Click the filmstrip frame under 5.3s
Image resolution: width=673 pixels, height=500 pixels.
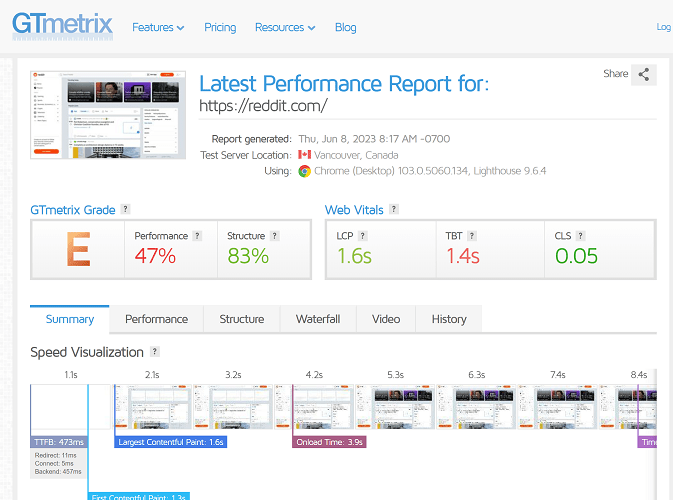395,406
